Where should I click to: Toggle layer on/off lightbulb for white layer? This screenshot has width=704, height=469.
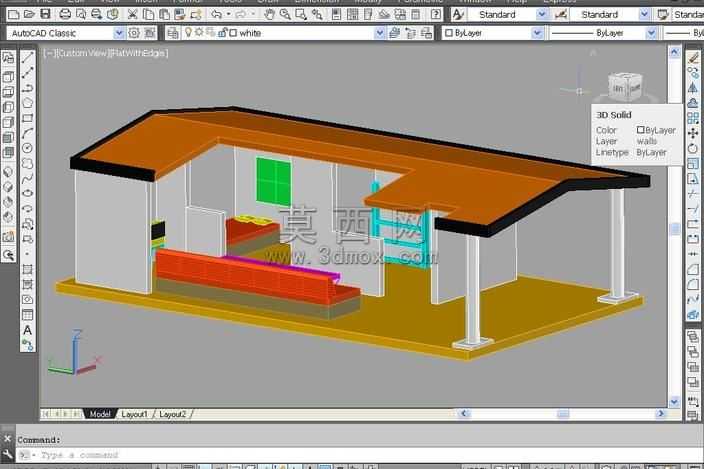click(188, 32)
